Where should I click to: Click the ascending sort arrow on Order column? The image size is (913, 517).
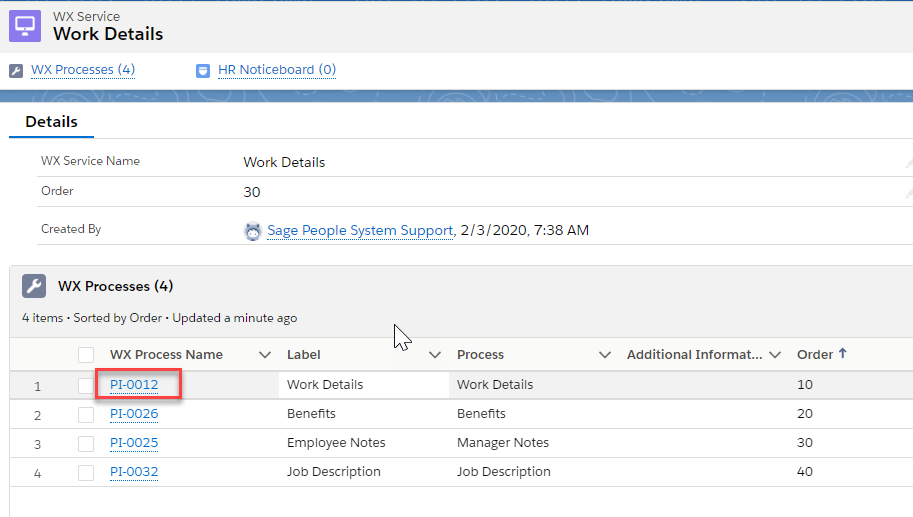click(842, 354)
